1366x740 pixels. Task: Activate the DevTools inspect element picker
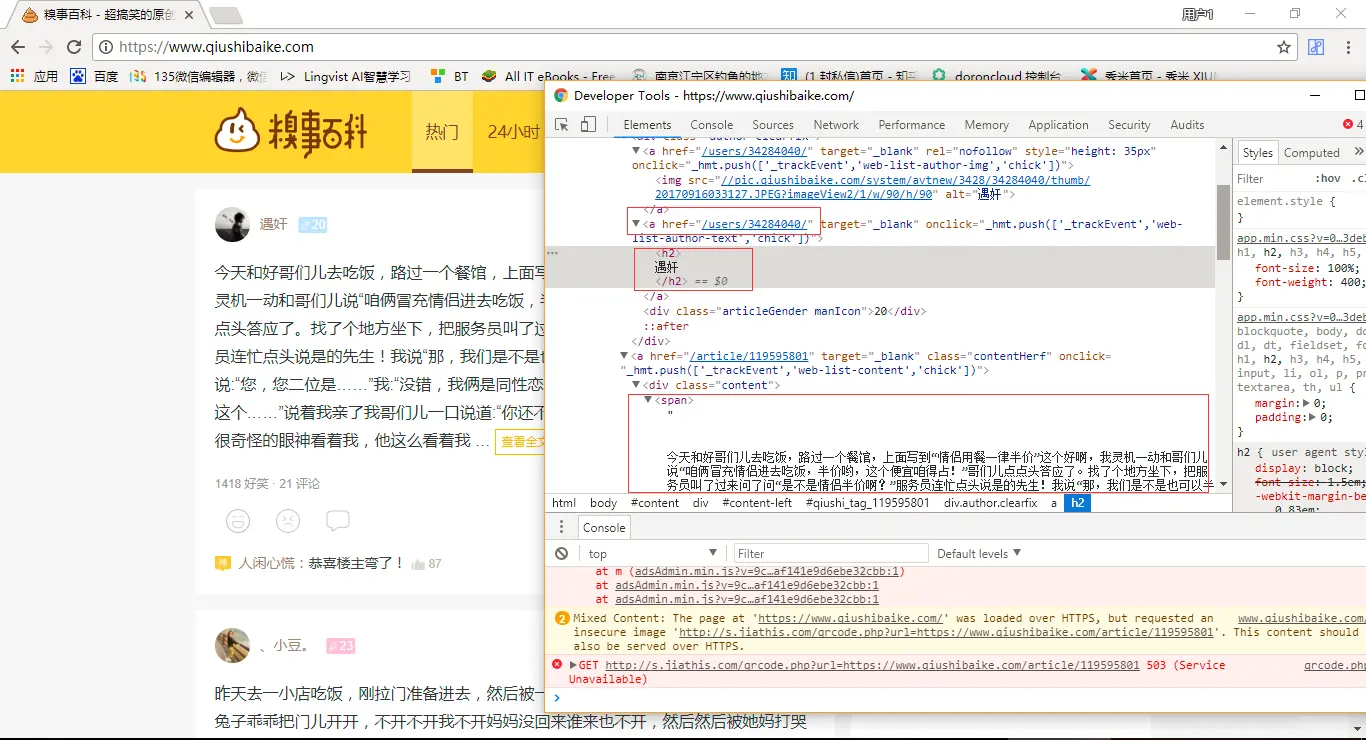(562, 124)
